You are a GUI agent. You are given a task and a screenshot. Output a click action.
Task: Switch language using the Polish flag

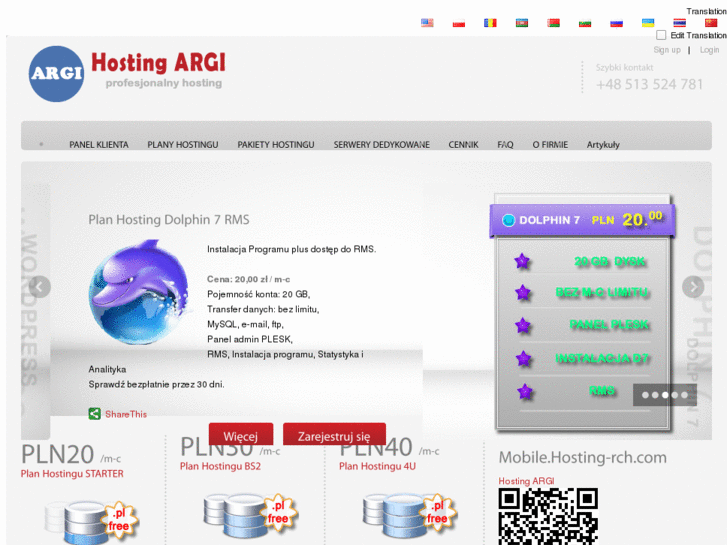[459, 23]
